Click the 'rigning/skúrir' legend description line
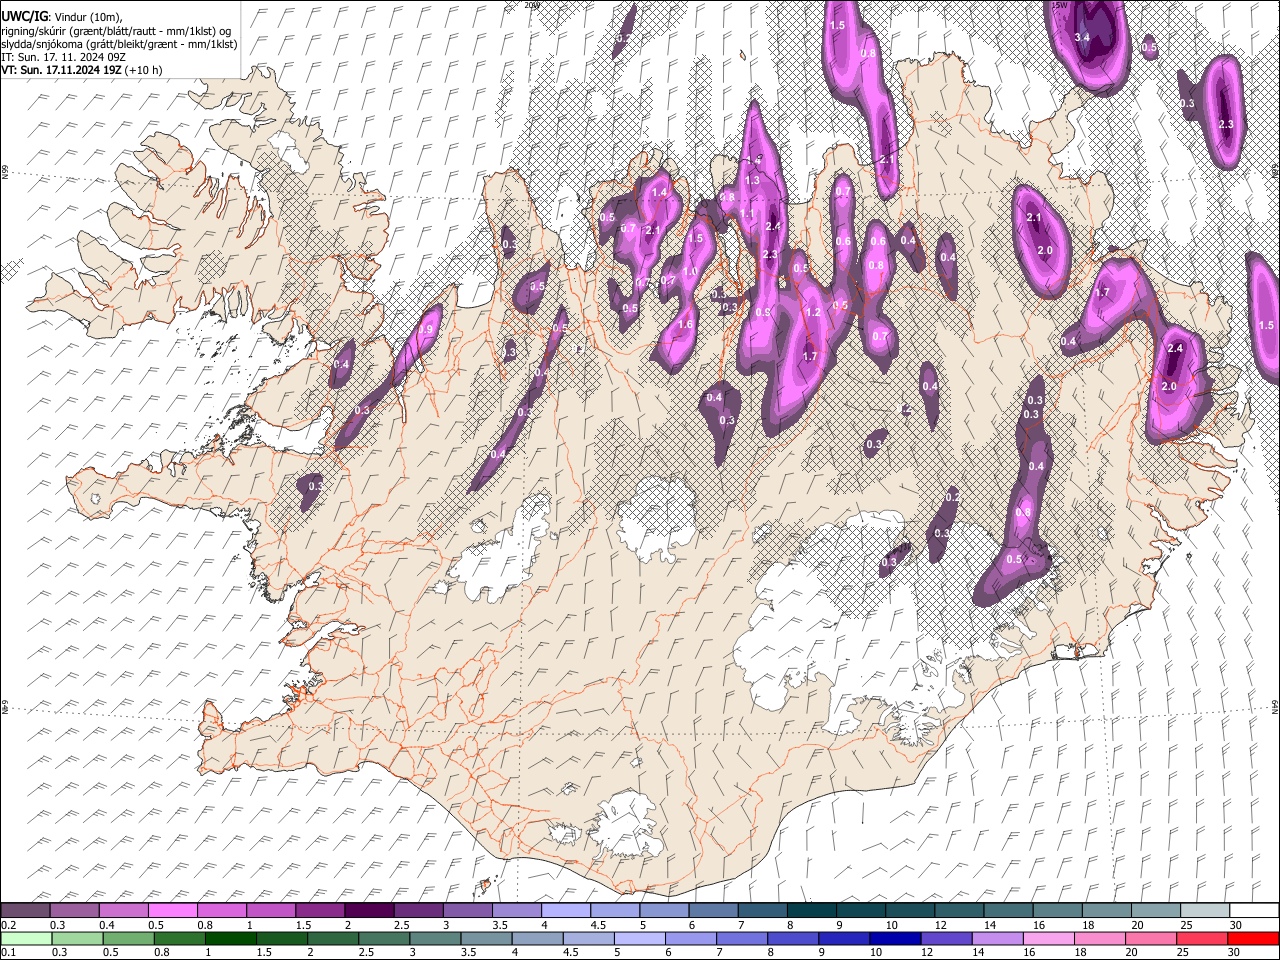This screenshot has width=1280, height=960. [x=118, y=31]
